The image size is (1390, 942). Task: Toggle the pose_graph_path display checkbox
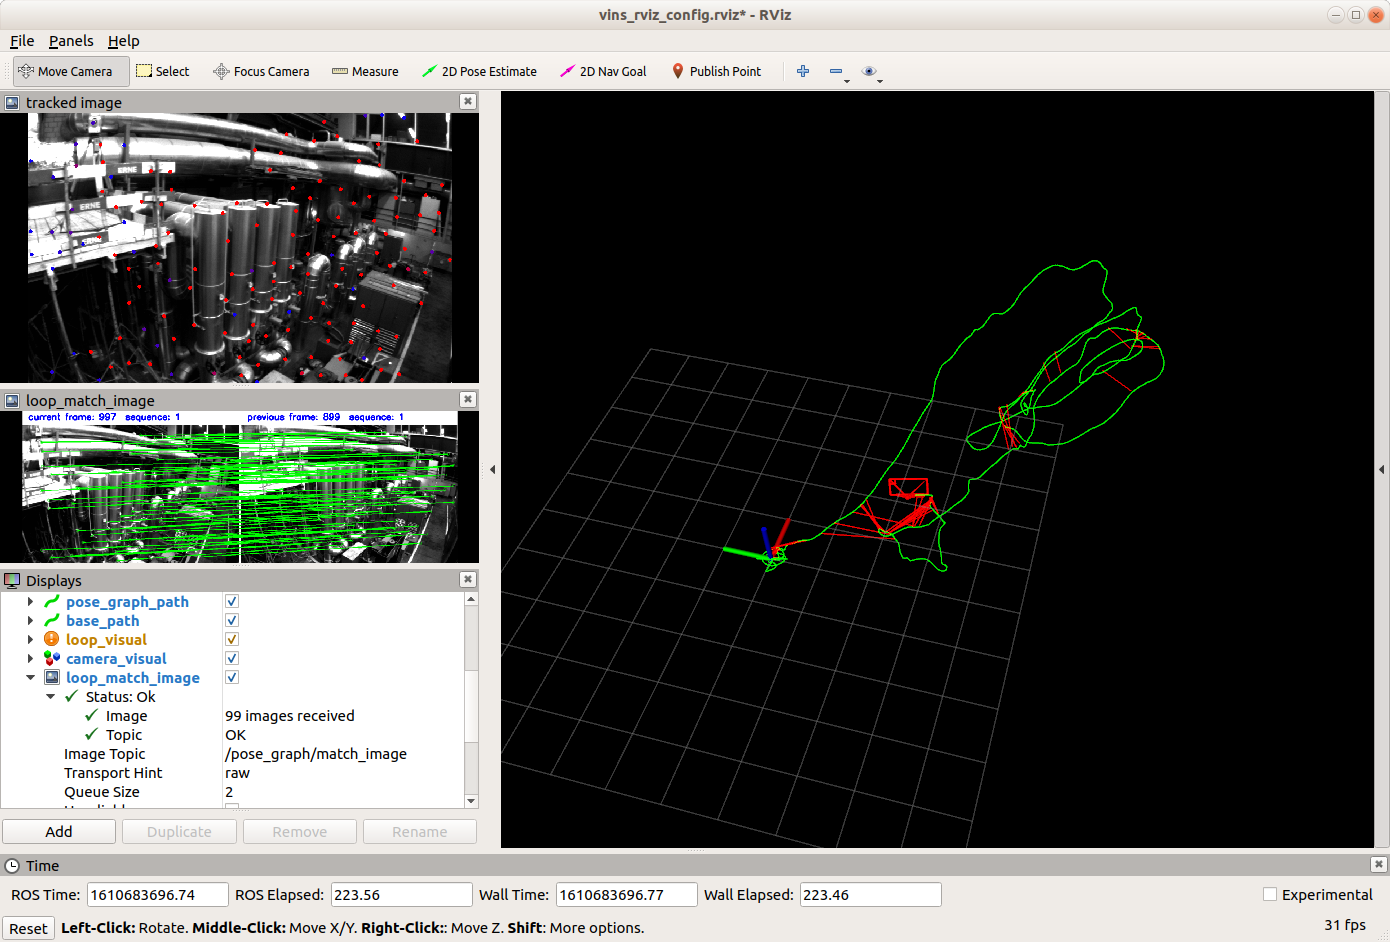232,601
